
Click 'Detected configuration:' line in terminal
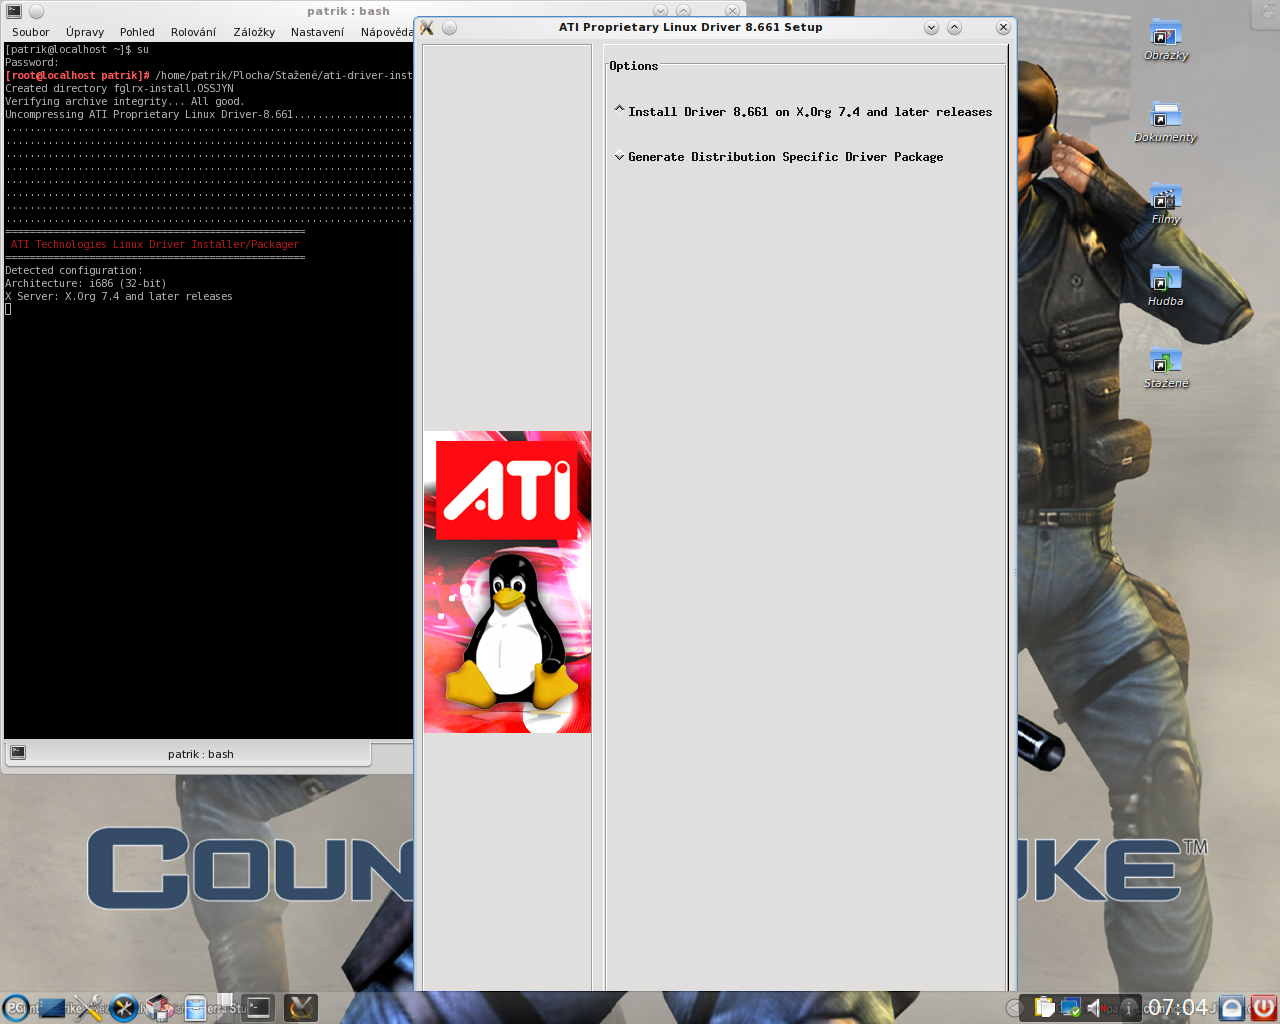(x=74, y=270)
